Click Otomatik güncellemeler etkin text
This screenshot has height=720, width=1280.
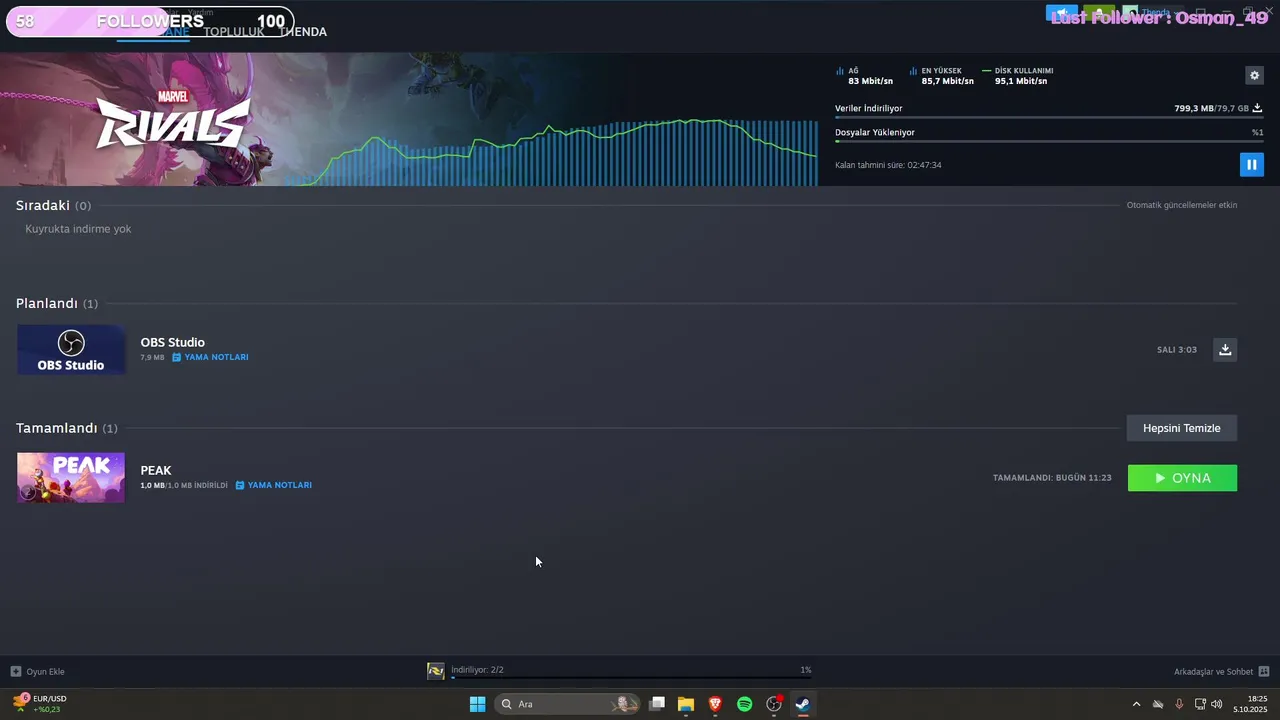(x=1182, y=205)
